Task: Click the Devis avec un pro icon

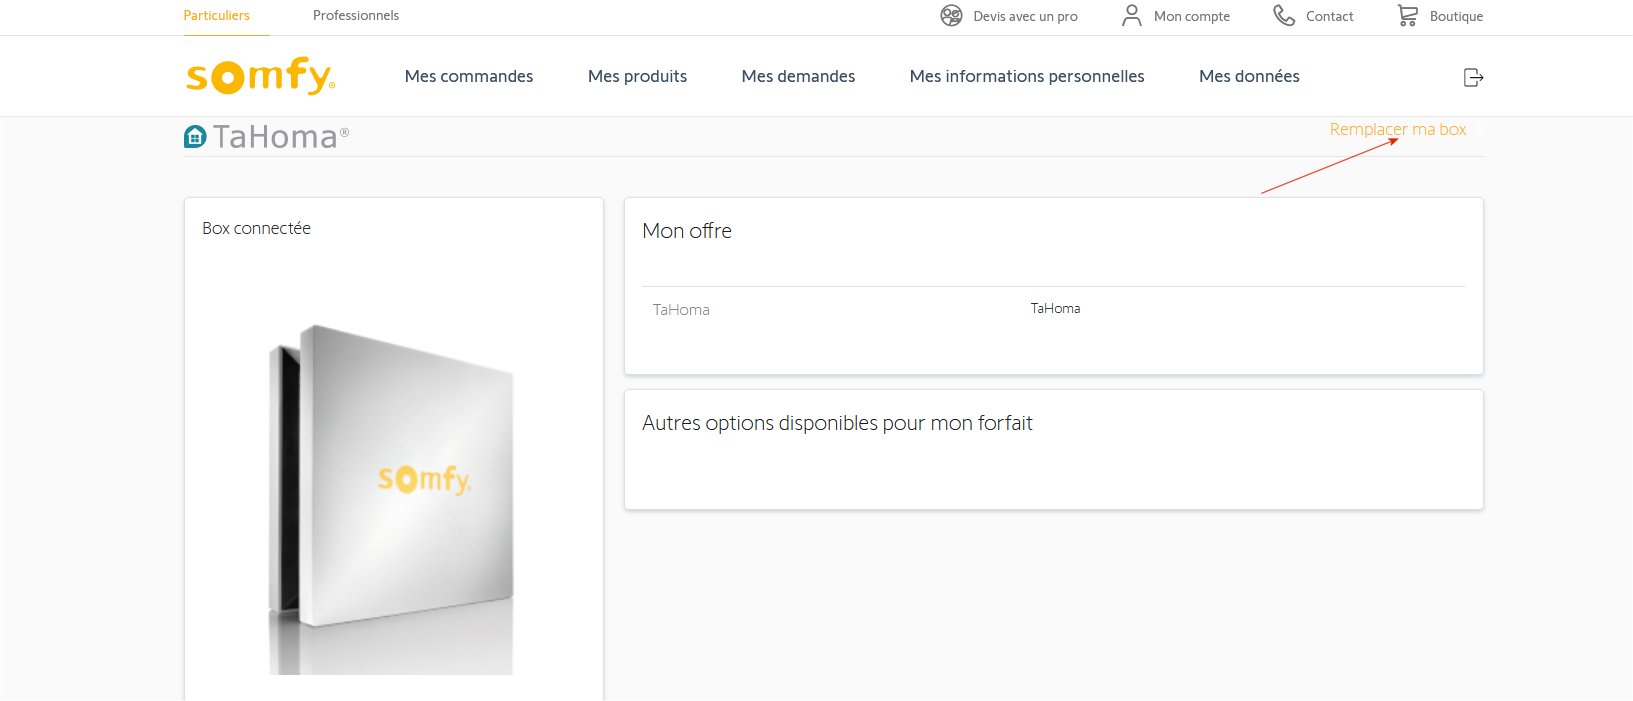Action: pyautogui.click(x=951, y=16)
